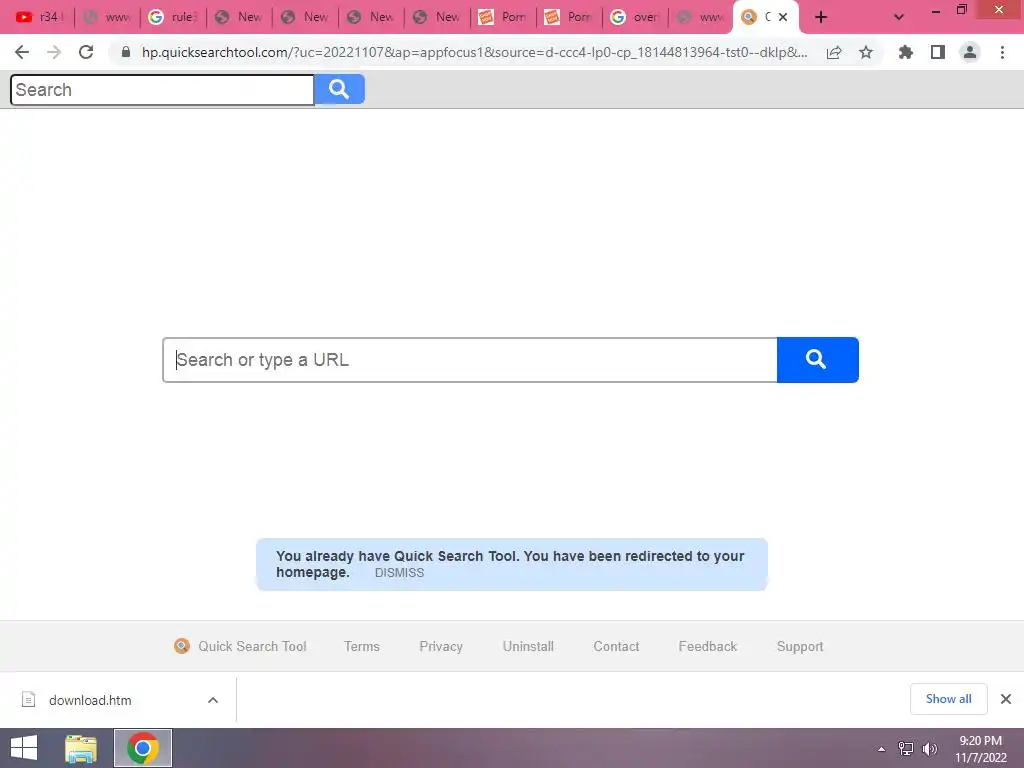Click the small top-left Search field
The width and height of the screenshot is (1024, 768).
coord(162,89)
